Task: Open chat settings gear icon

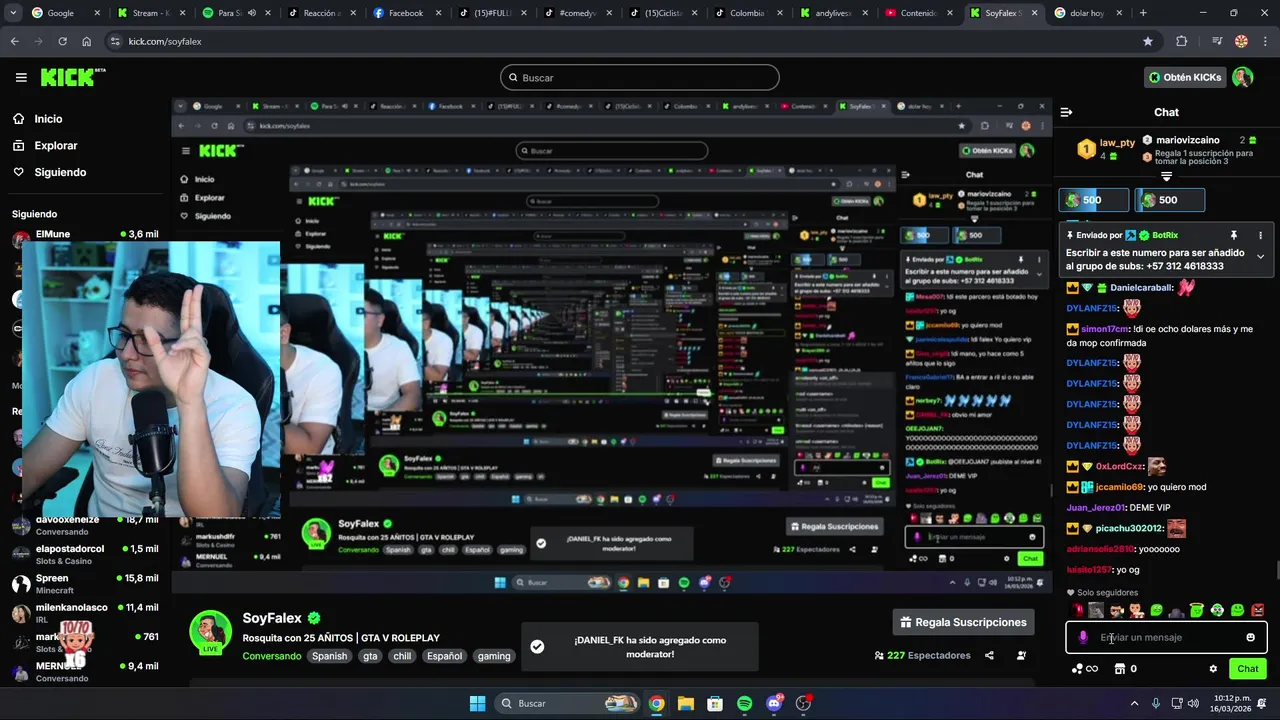Action: tap(1213, 669)
